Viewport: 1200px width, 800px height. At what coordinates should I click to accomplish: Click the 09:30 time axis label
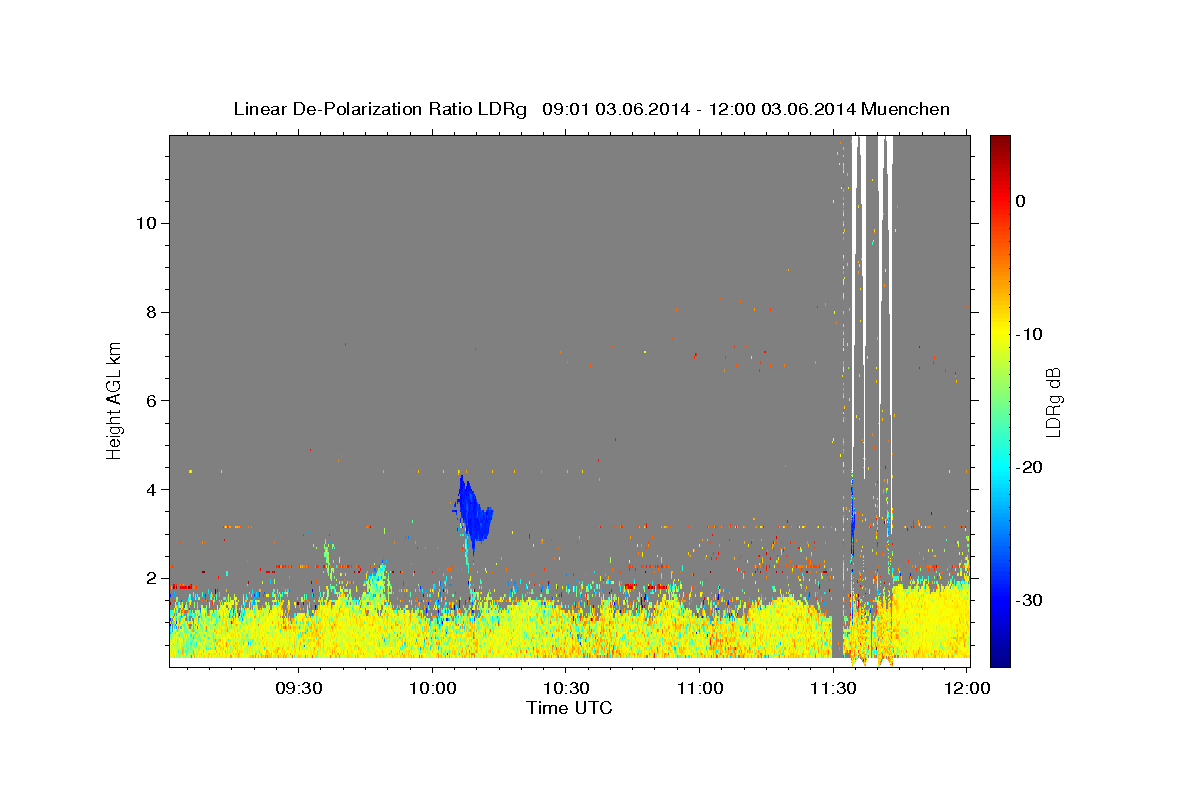tap(298, 689)
